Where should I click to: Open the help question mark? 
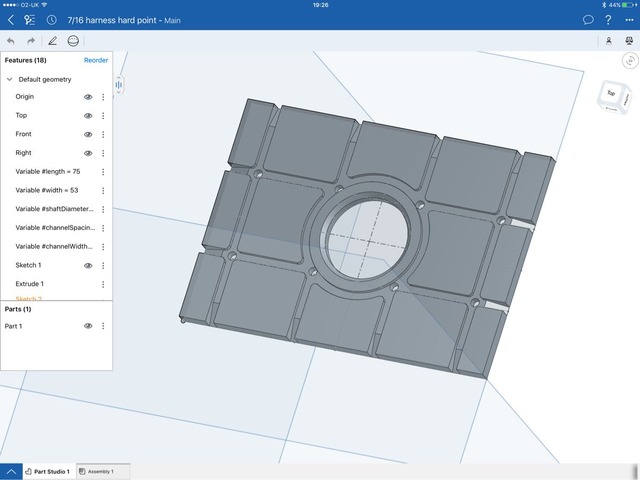click(608, 20)
